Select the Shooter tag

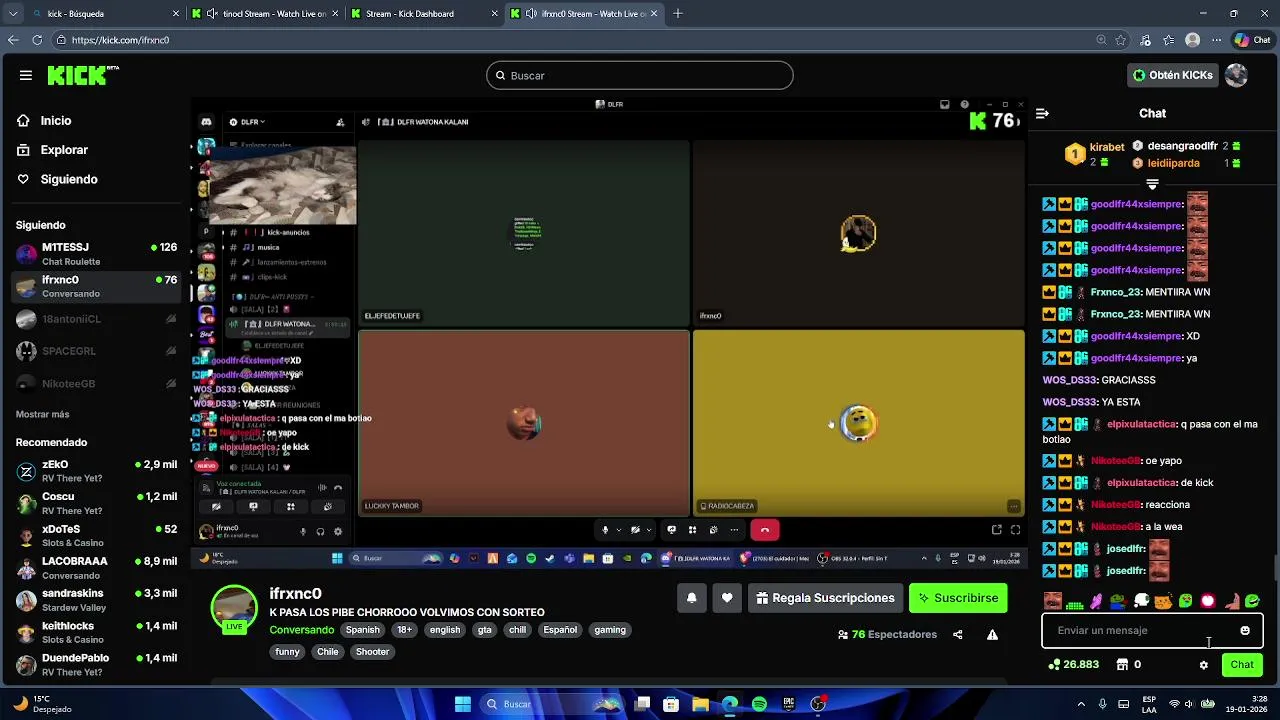click(372, 652)
